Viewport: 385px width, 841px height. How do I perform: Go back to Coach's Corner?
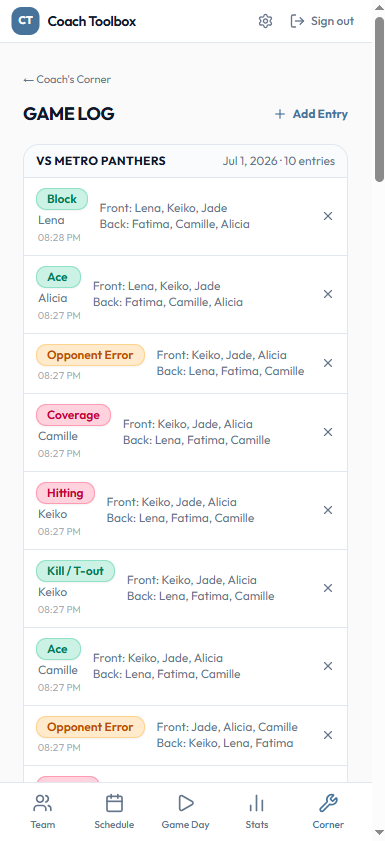point(67,79)
